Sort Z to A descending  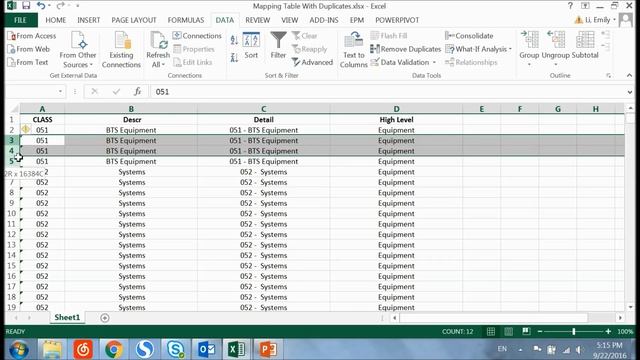pos(234,58)
